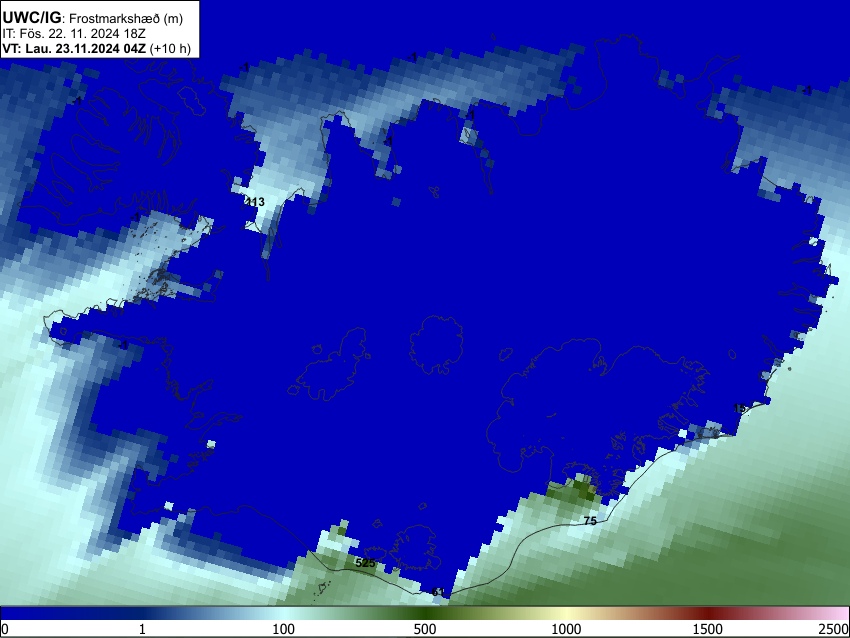The image size is (850, 638).
Task: Click the dark green part of the color bar
Action: pos(425,613)
